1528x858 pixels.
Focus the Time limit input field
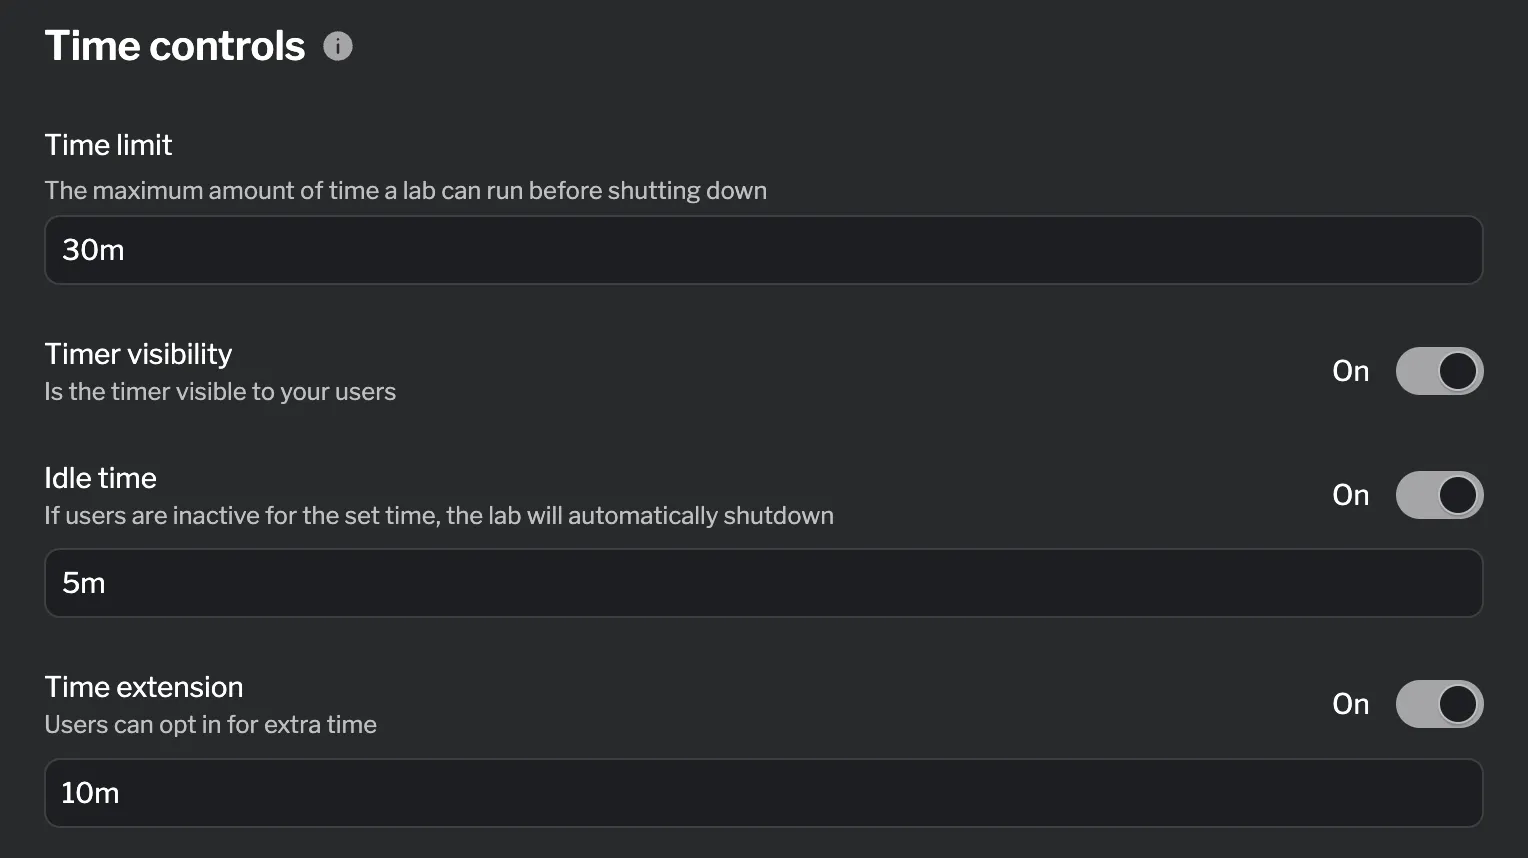click(x=763, y=250)
